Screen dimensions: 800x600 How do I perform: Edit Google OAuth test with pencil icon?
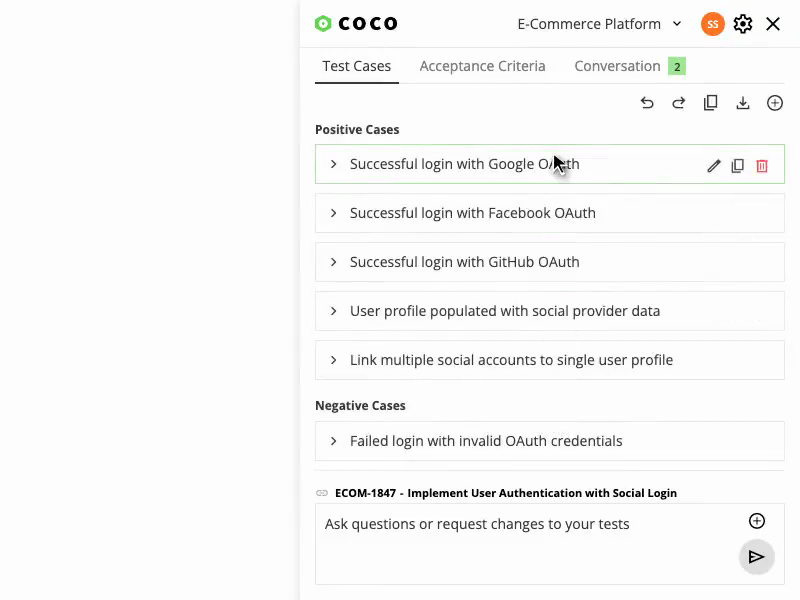pos(714,166)
